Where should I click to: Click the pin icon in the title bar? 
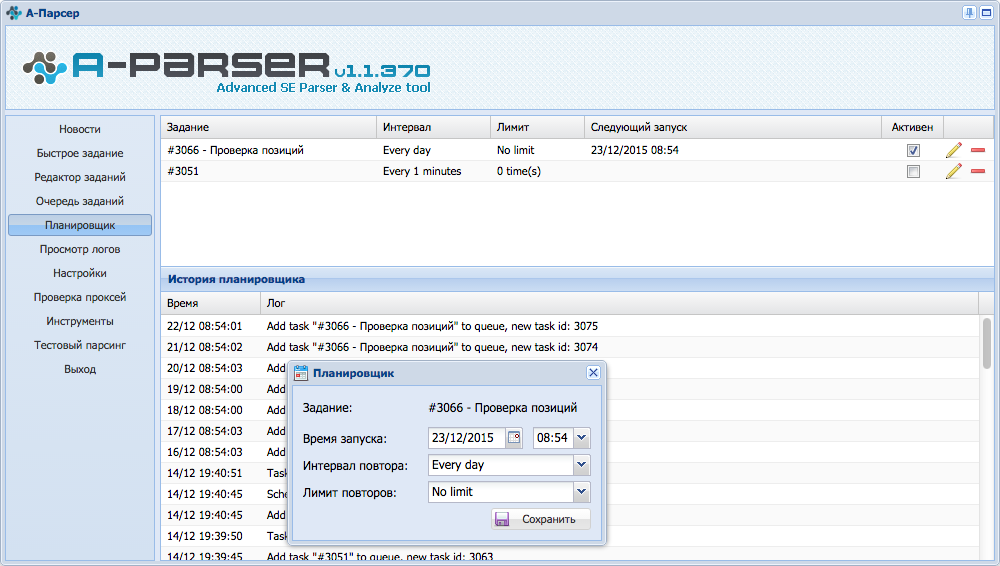click(x=969, y=13)
